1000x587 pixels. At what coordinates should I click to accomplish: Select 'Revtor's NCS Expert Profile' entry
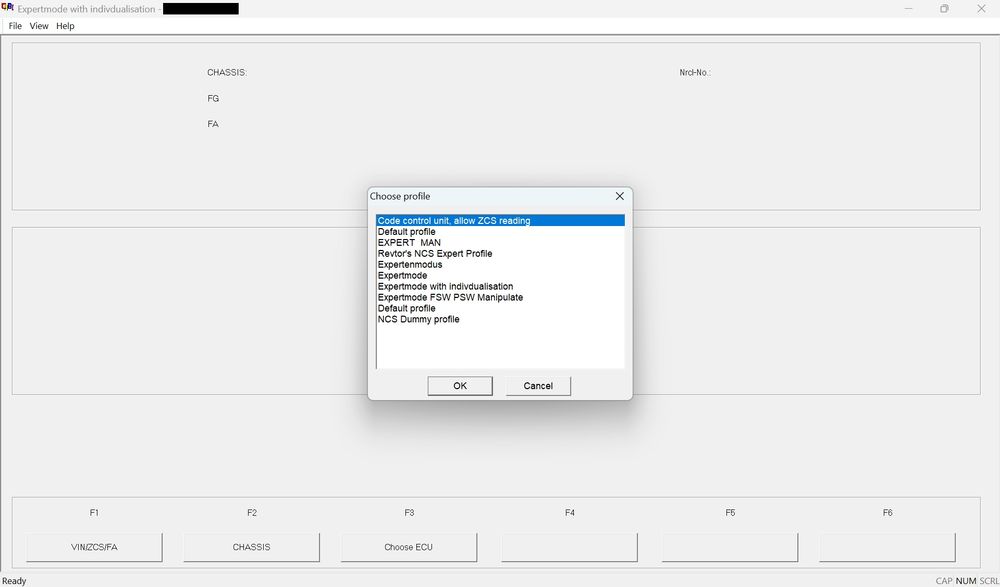[500, 253]
